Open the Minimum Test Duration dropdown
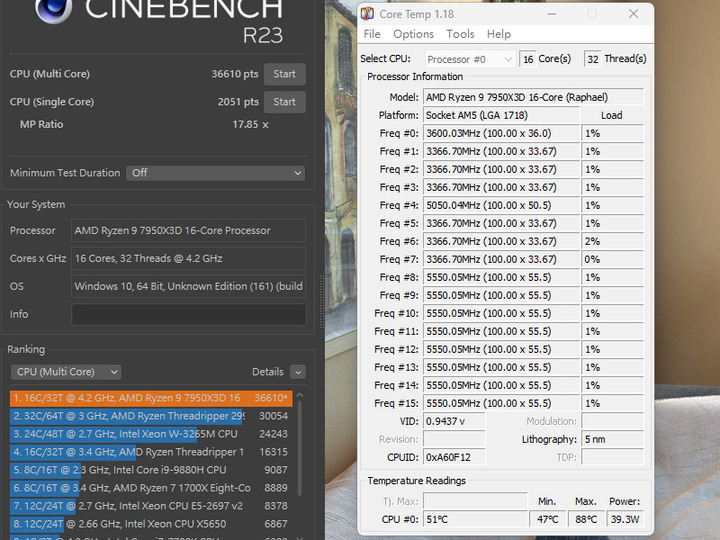Screen dimensions: 720x540 click(x=215, y=173)
